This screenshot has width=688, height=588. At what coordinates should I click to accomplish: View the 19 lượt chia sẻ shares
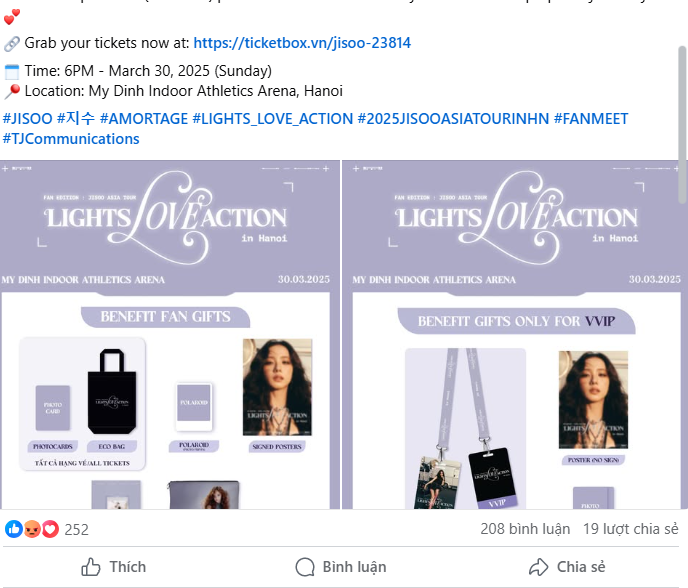click(631, 529)
